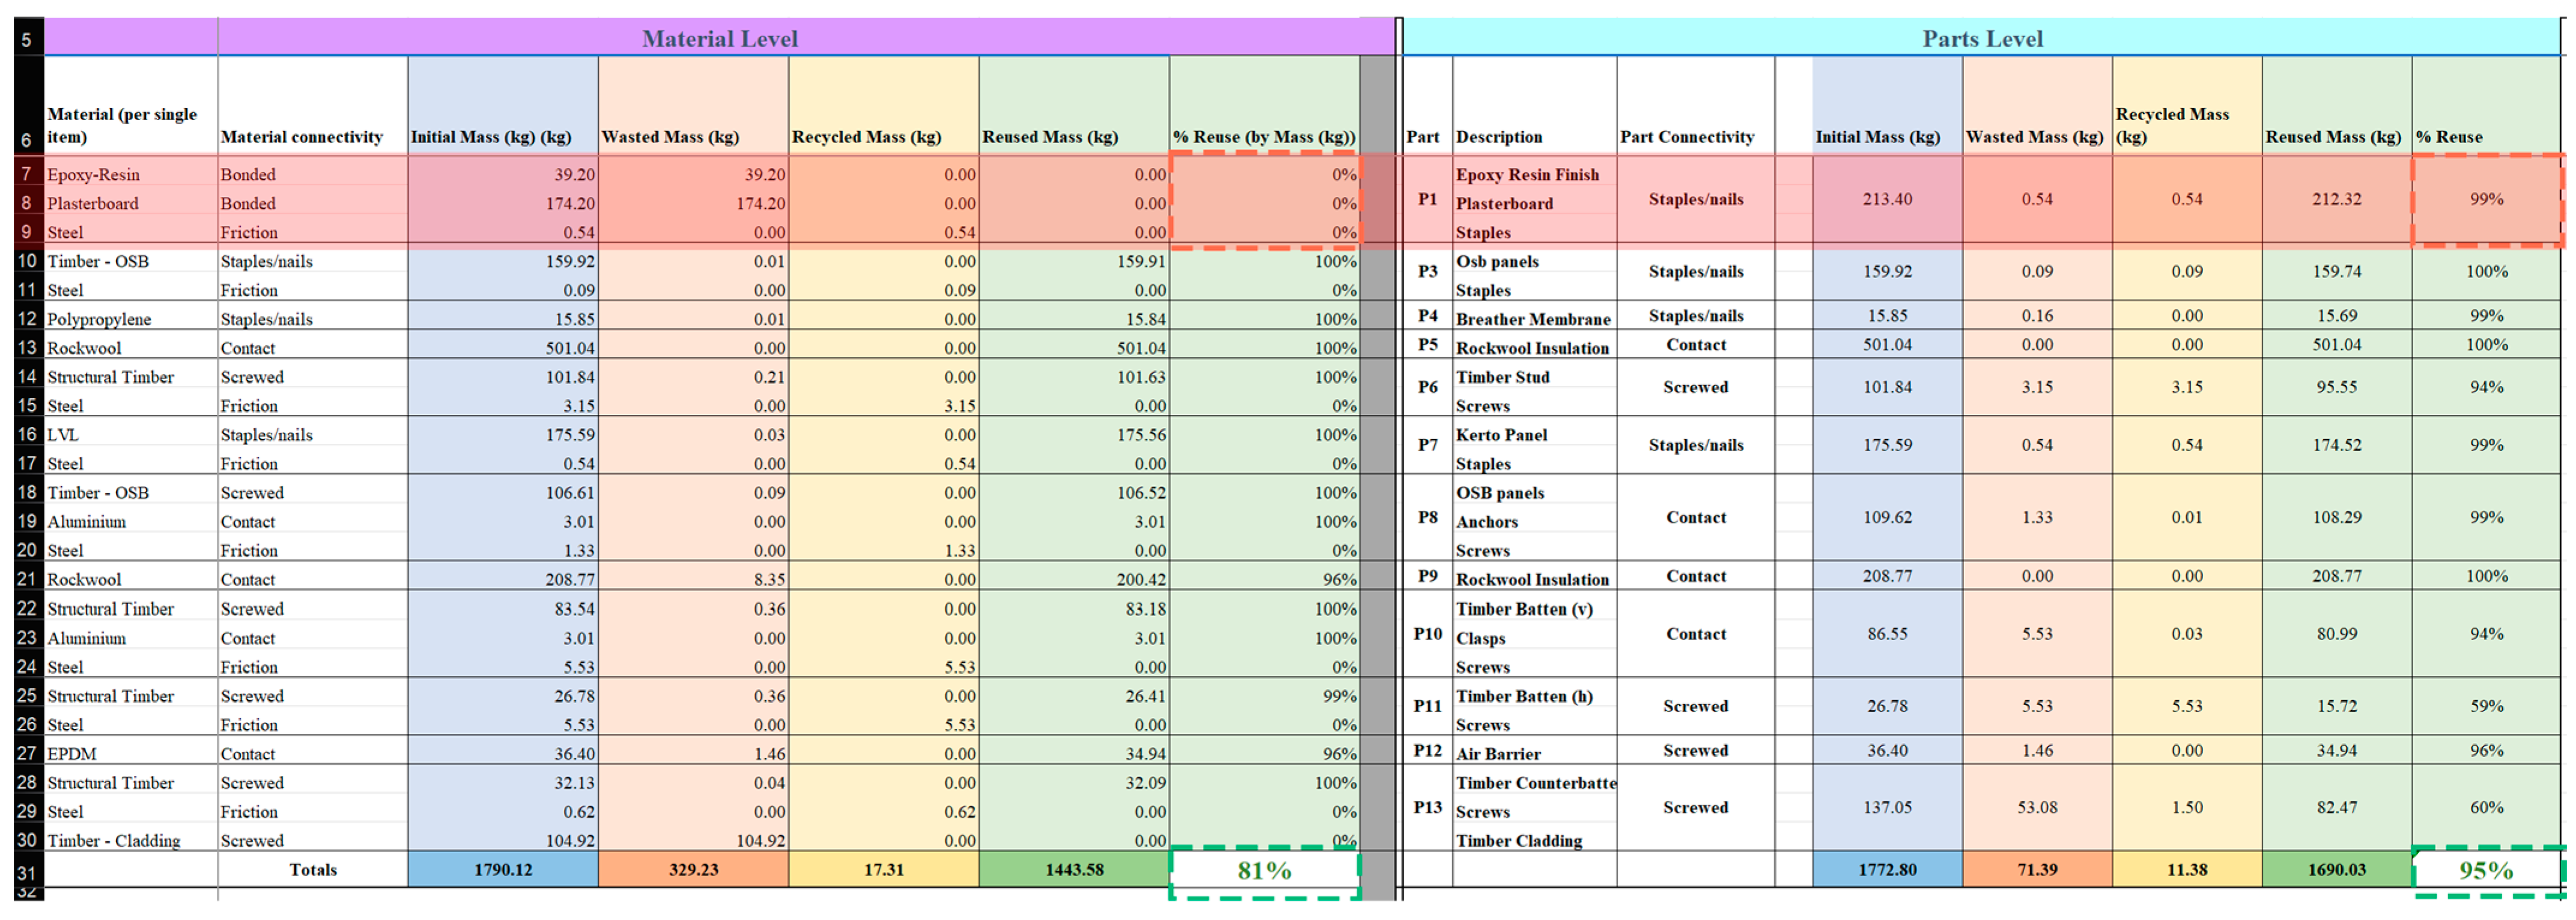Click the Part Connectivity column header
Viewport: 2576px width, 920px height.
[x=1687, y=137]
